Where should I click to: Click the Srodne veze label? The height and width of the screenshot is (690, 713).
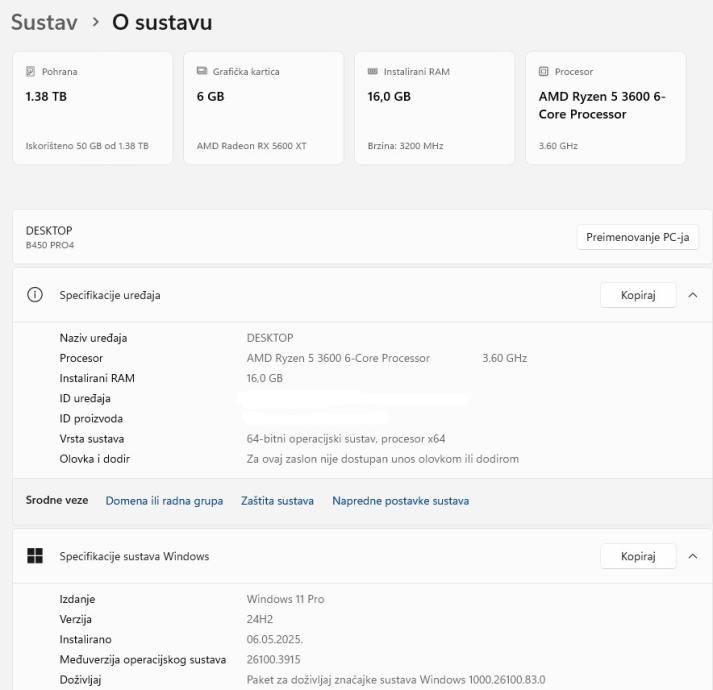point(57,500)
